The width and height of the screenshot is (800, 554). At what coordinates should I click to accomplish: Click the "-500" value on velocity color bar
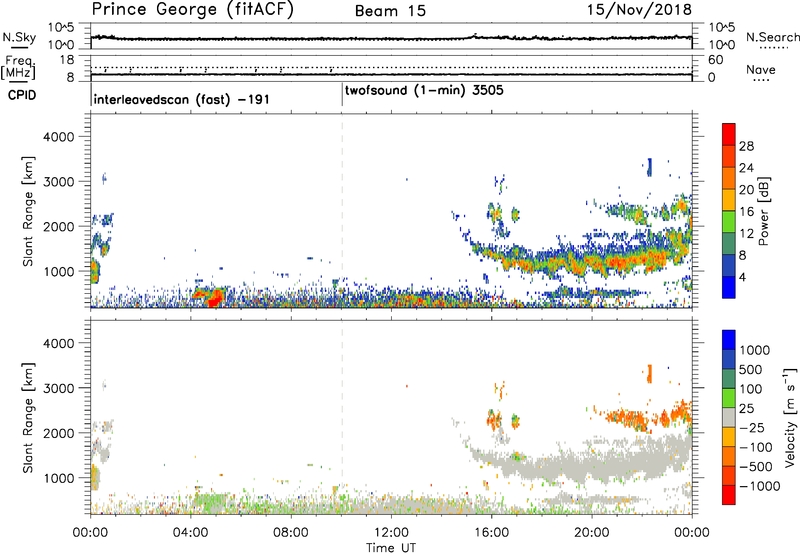(756, 467)
